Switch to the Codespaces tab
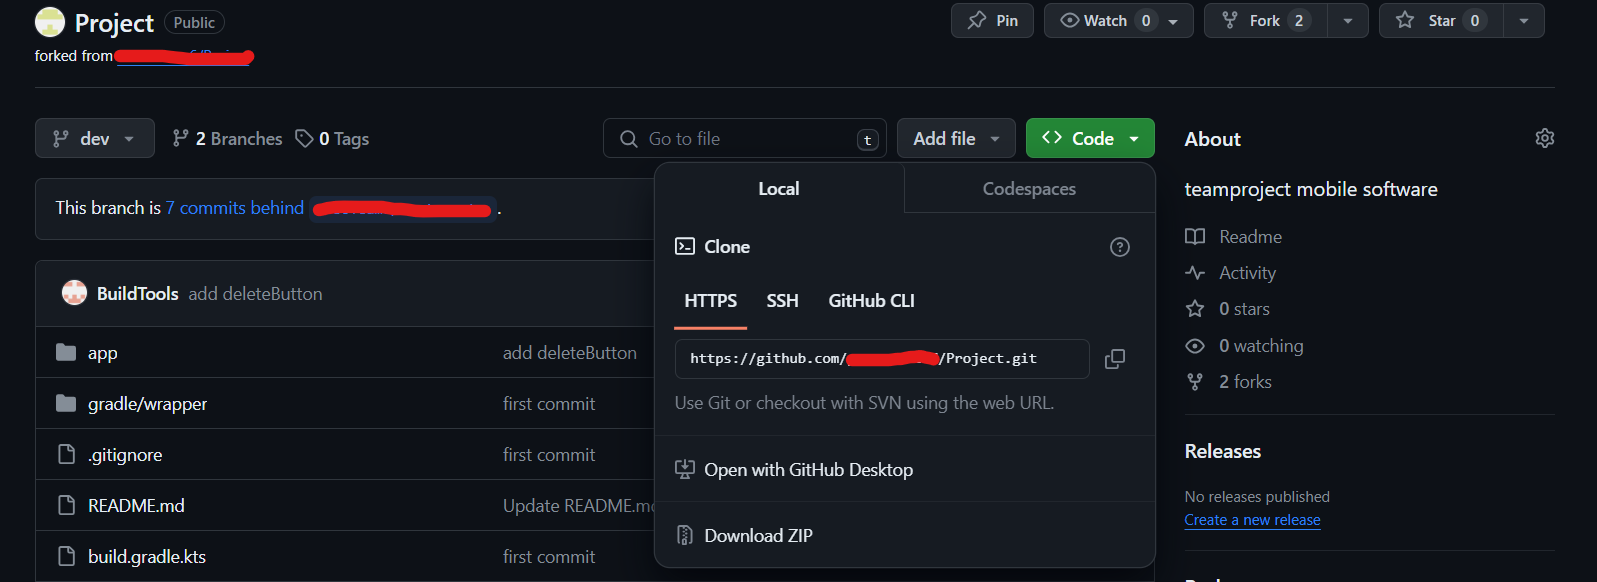Screen dimensions: 1597x582 pos(1028,189)
